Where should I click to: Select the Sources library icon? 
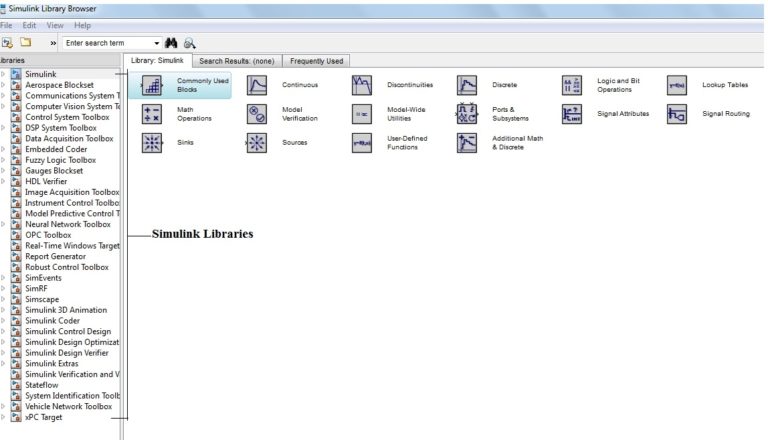[x=257, y=143]
